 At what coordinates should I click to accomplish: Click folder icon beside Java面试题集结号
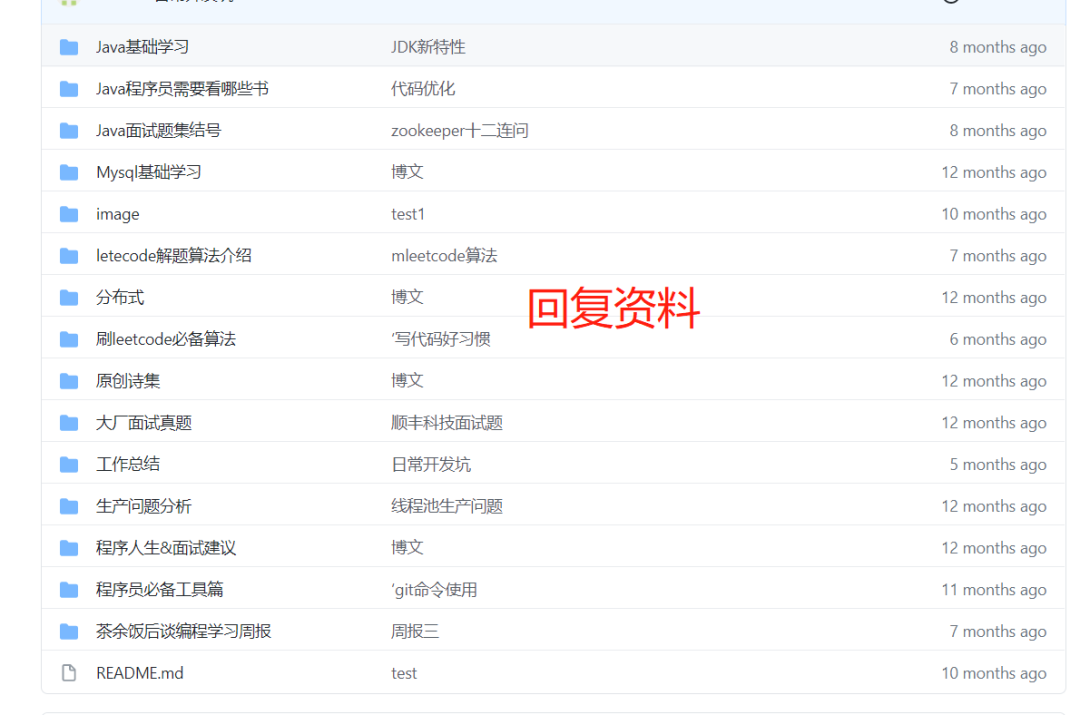coord(69,130)
